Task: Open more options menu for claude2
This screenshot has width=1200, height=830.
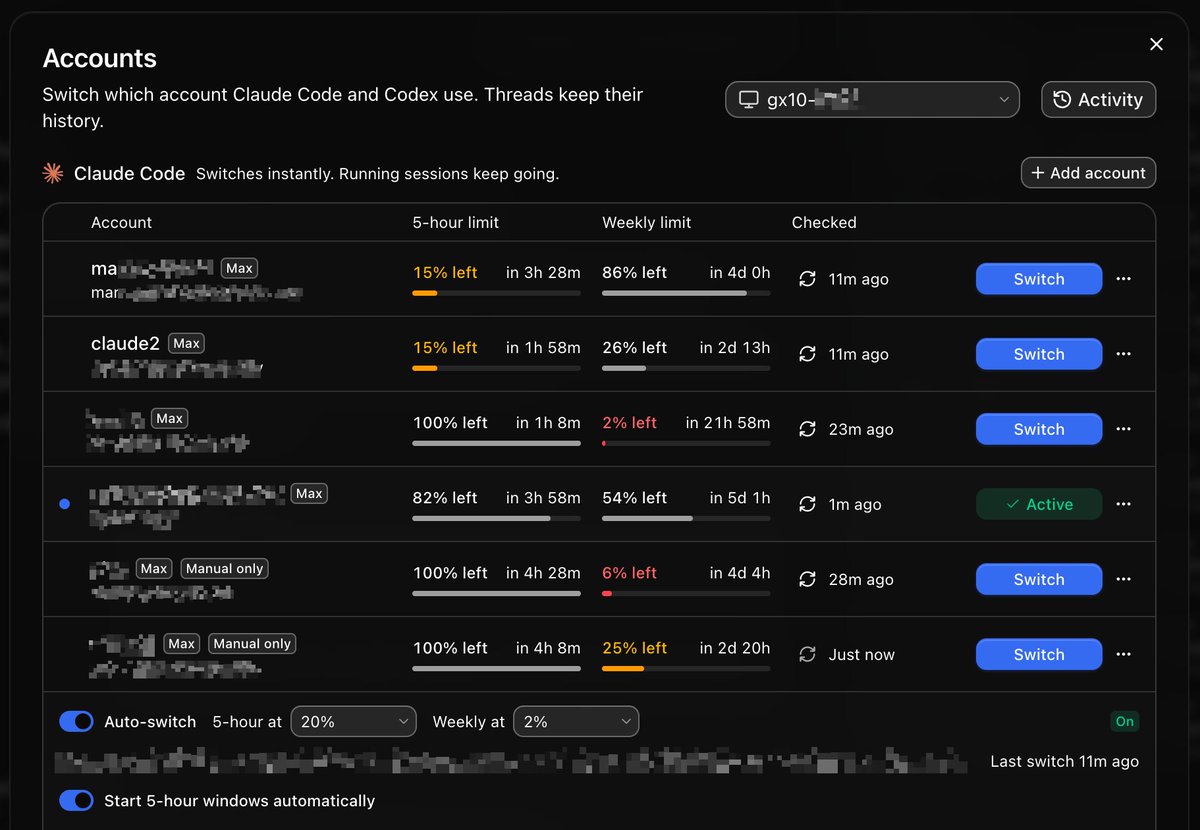Action: [x=1123, y=354]
